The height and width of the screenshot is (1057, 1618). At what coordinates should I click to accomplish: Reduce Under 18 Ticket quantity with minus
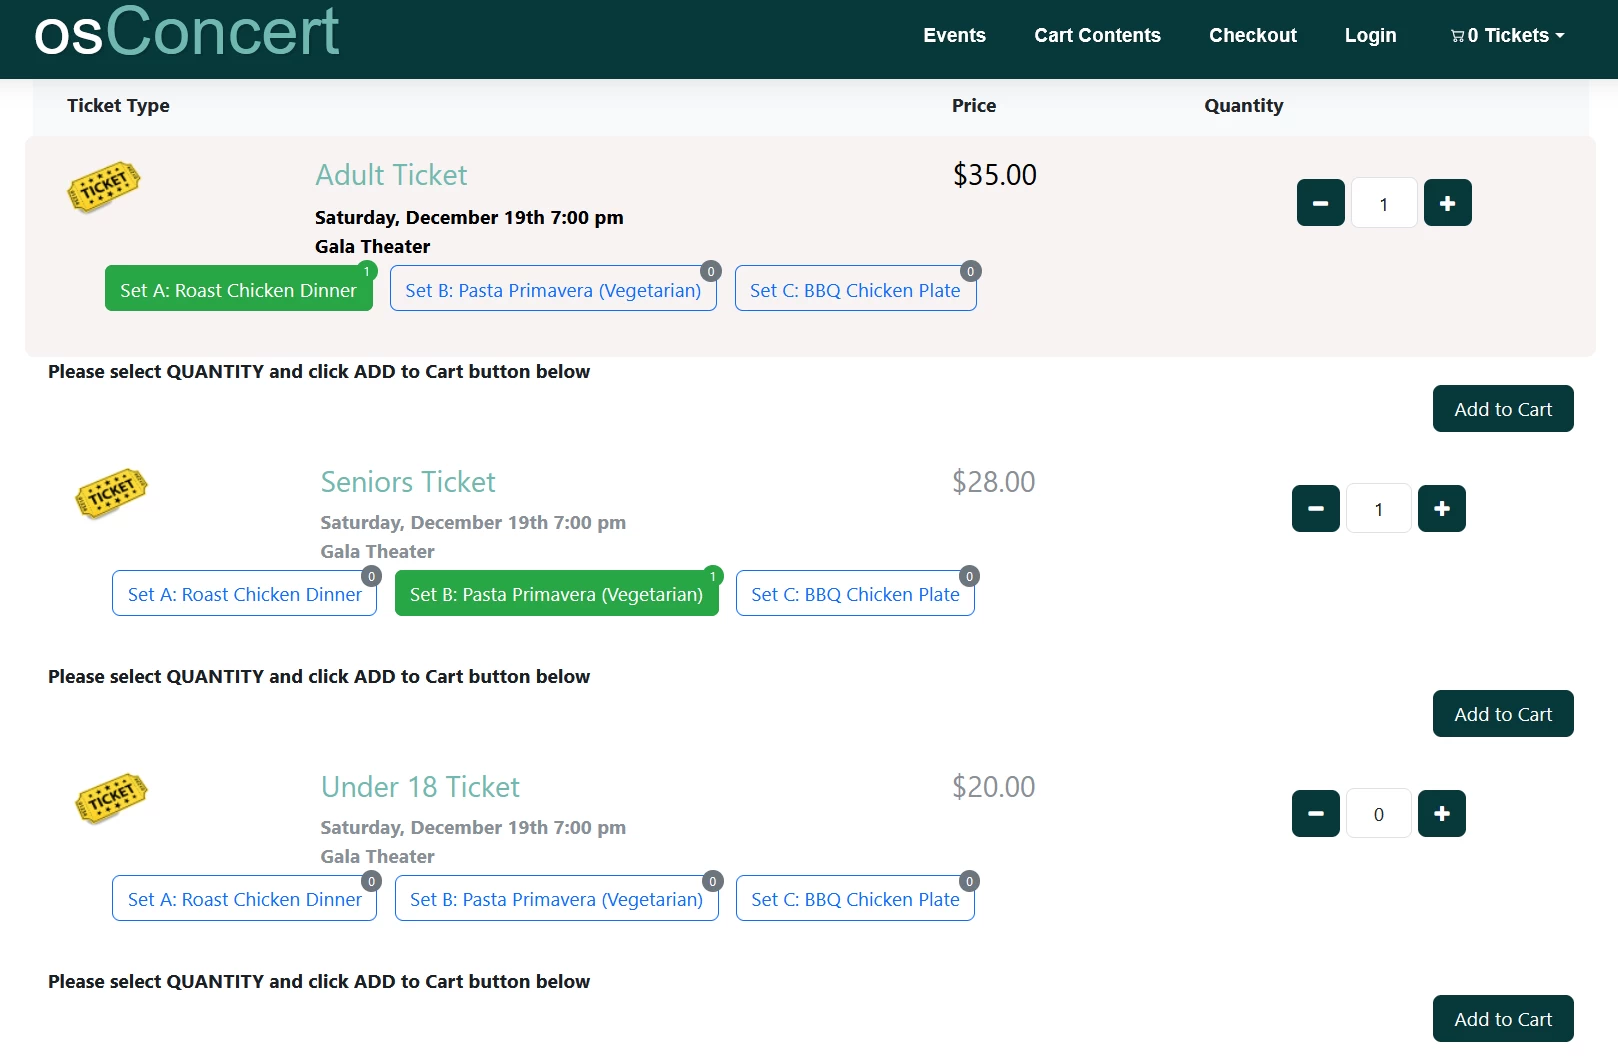(x=1315, y=814)
